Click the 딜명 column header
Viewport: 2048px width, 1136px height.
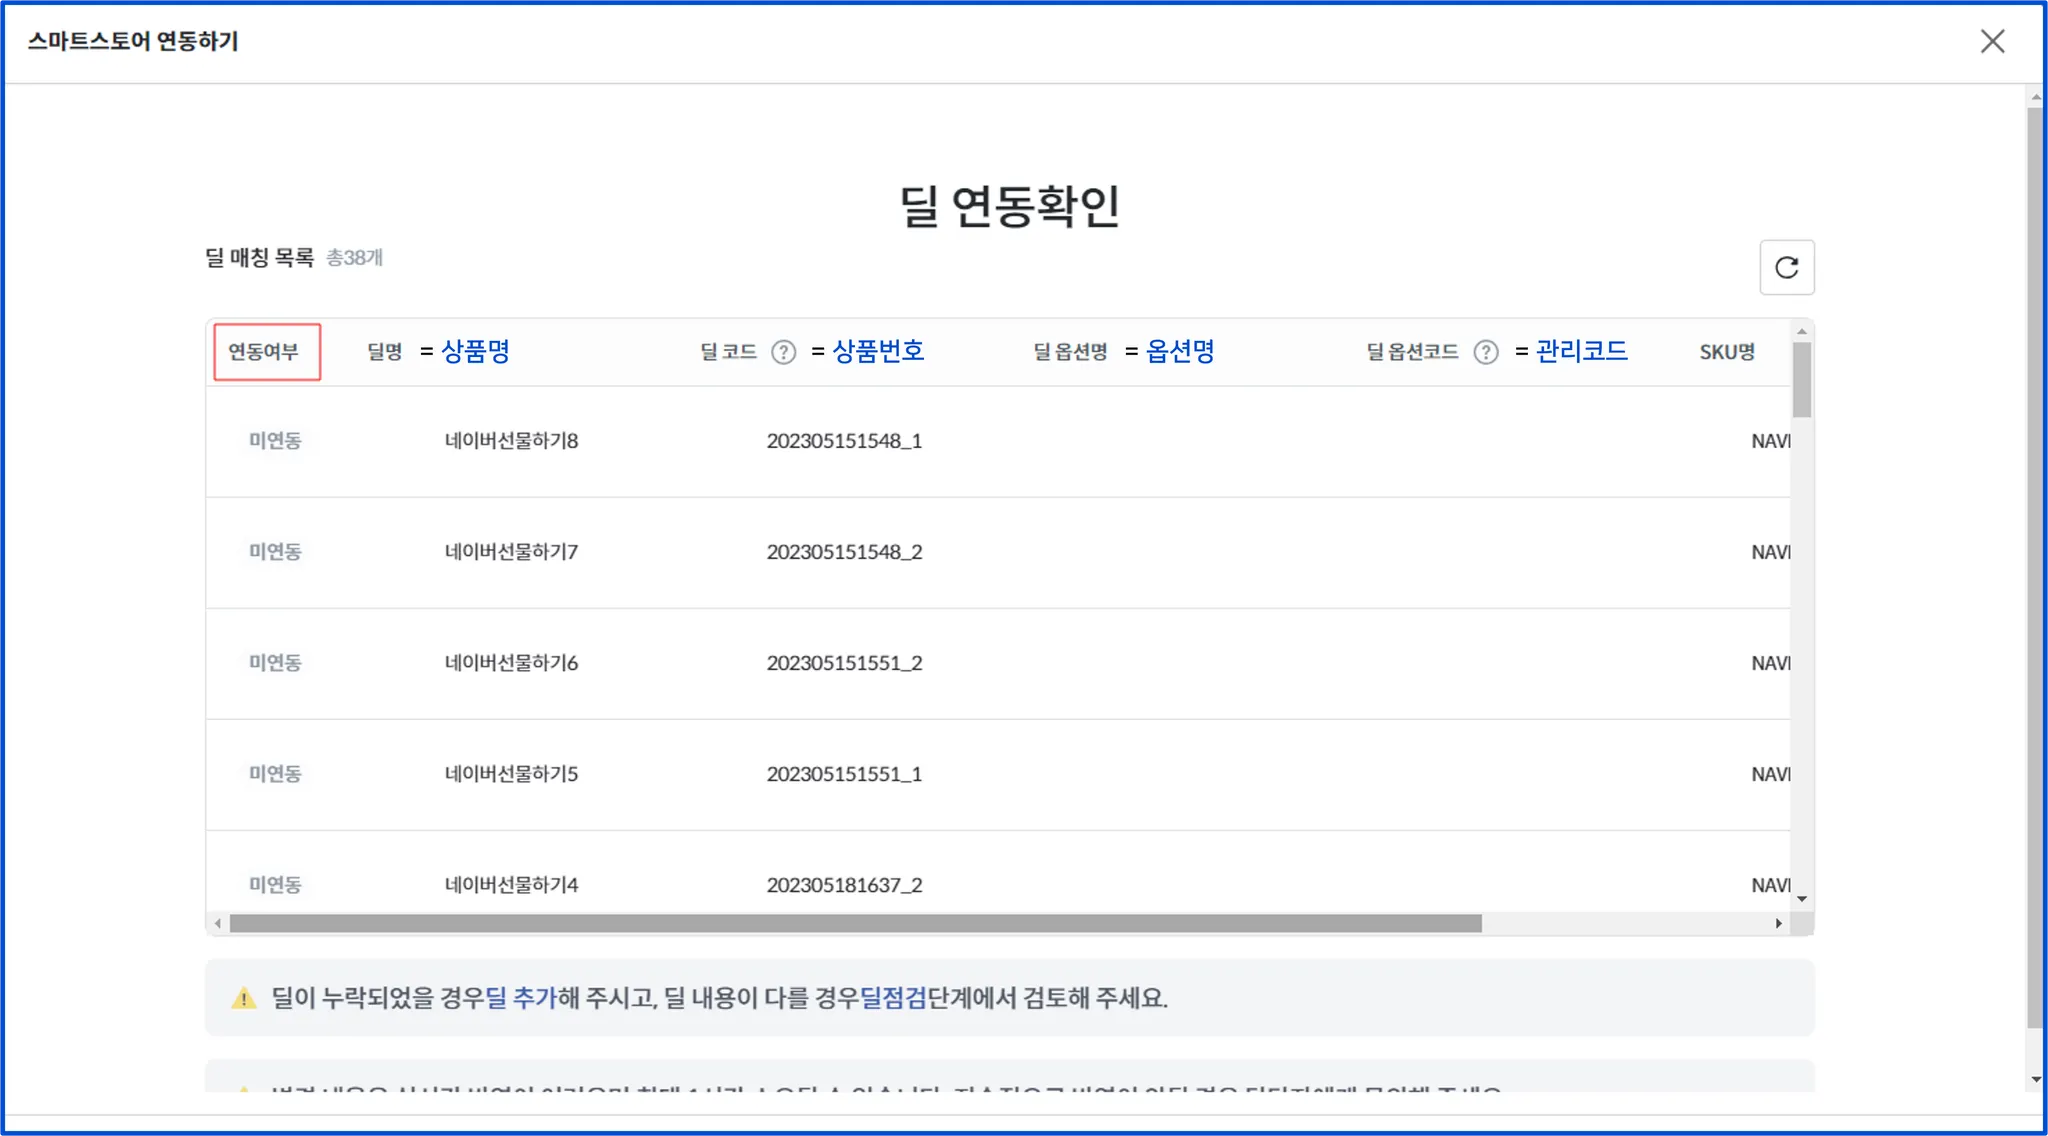pos(384,352)
